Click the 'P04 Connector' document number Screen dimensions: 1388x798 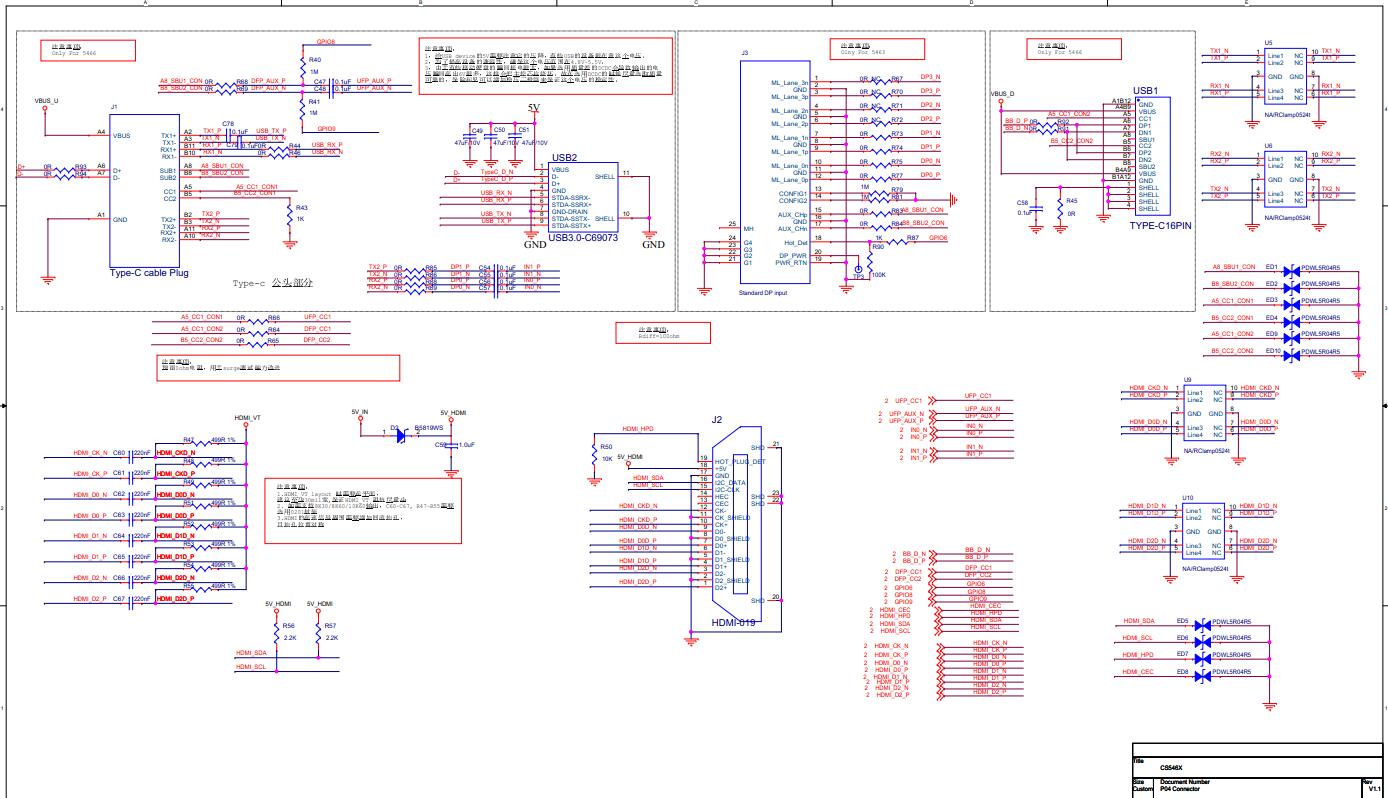coord(1182,788)
